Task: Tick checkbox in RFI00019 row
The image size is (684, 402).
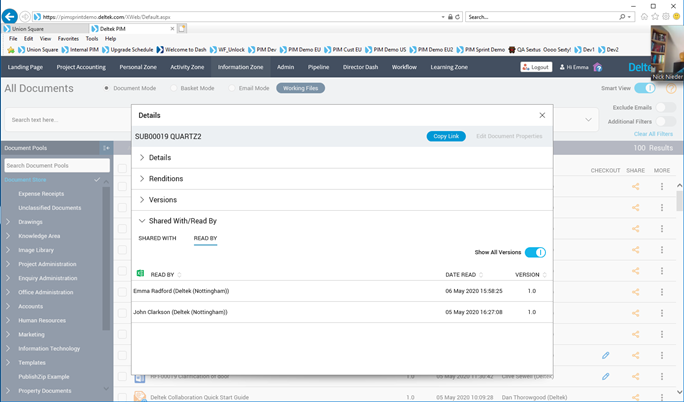Action: click(123, 376)
